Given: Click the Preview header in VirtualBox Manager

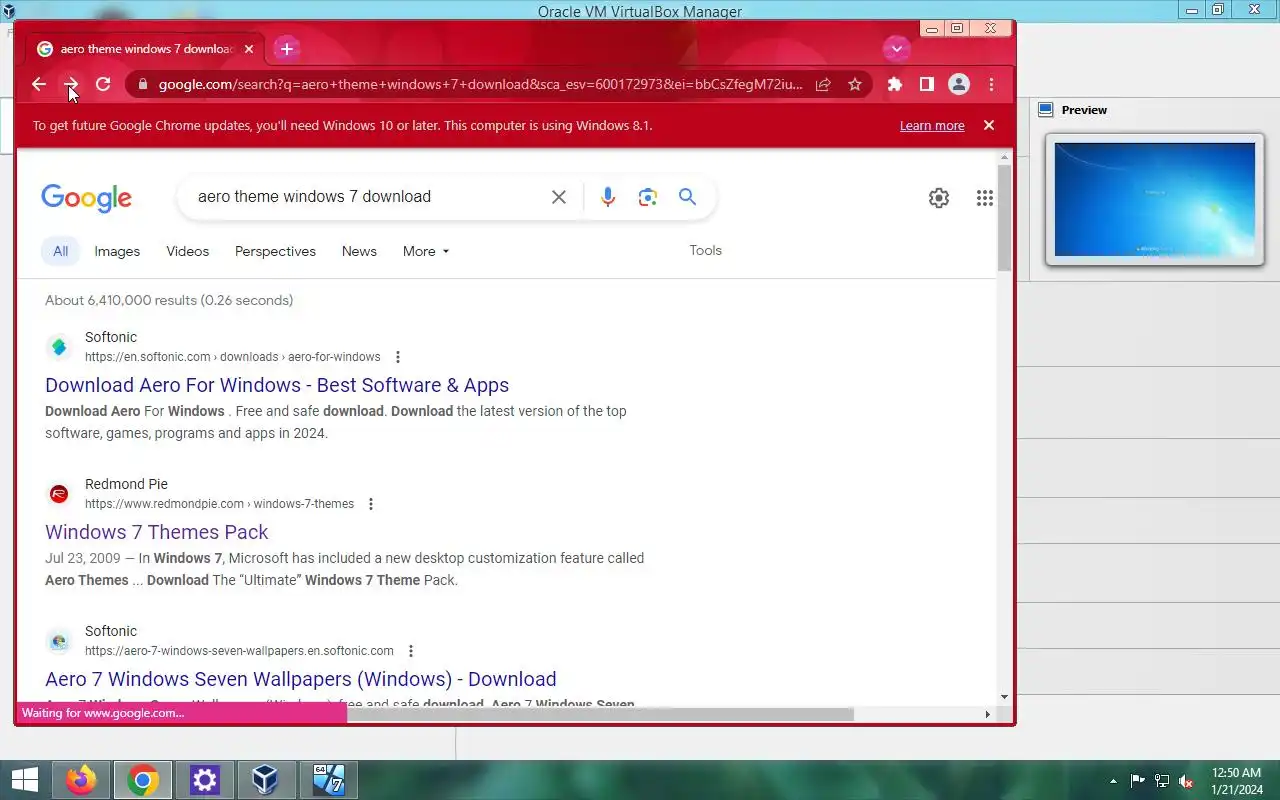Looking at the screenshot, I should pos(1084,110).
